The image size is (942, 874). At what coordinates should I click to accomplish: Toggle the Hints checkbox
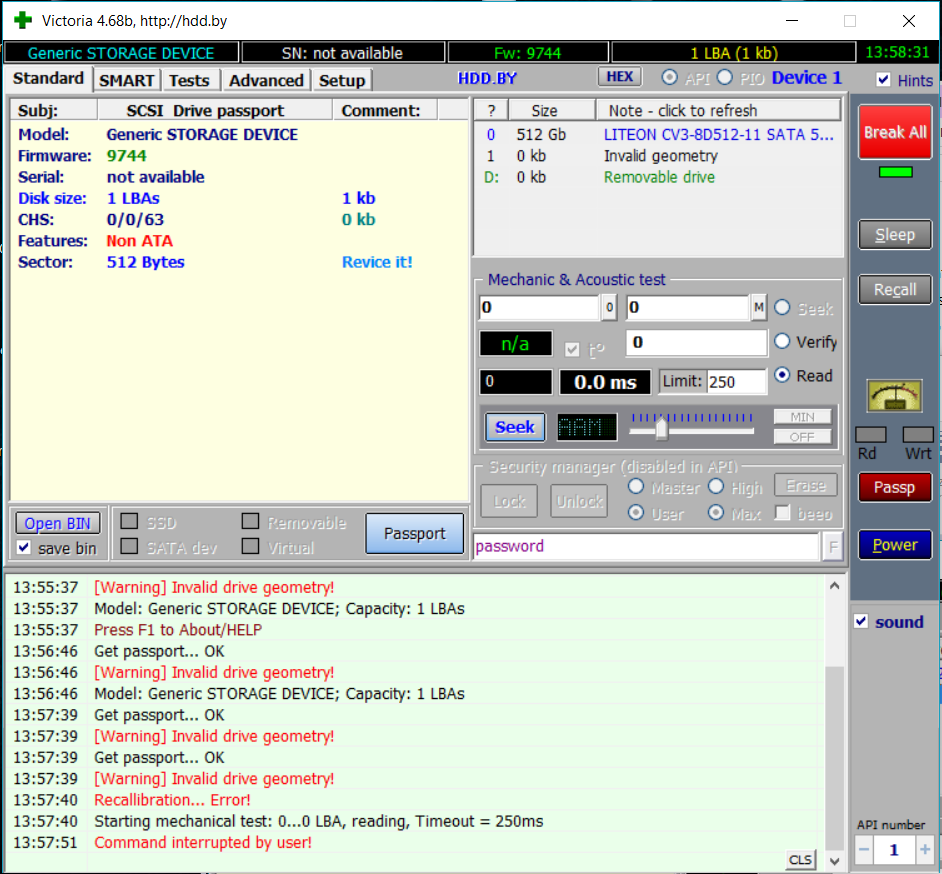[x=883, y=79]
